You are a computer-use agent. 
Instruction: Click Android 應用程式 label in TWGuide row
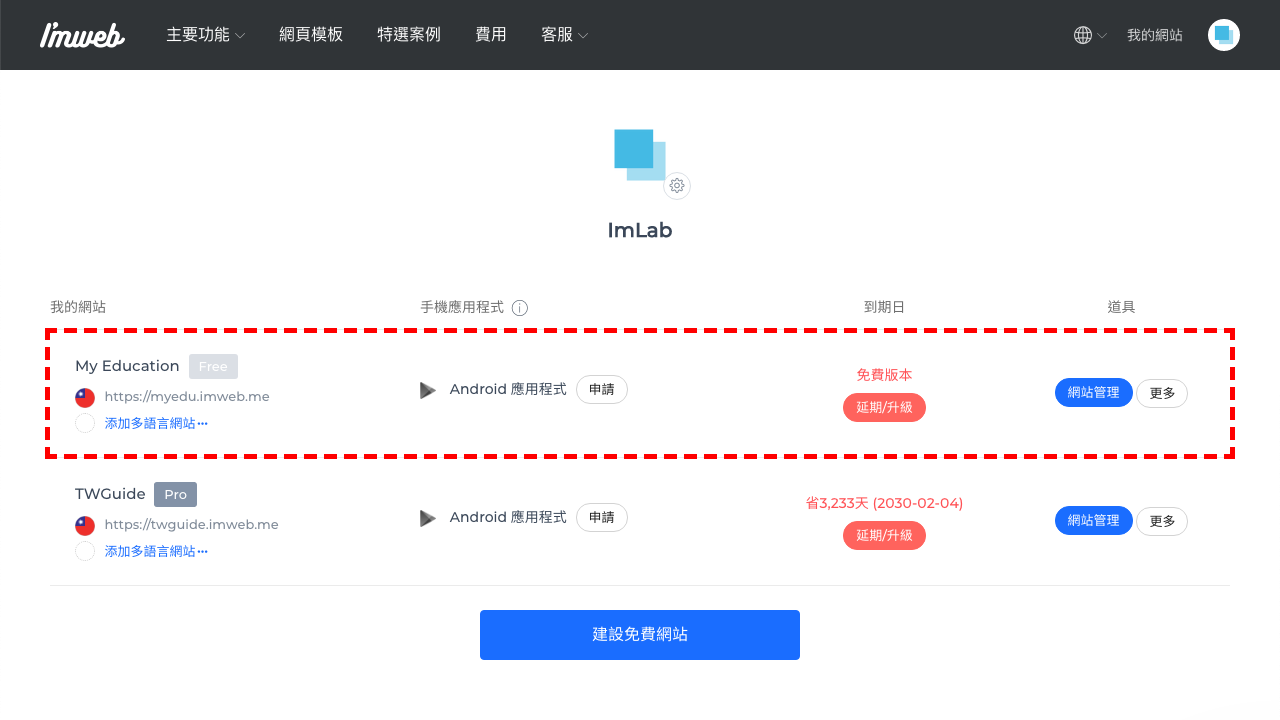[508, 517]
